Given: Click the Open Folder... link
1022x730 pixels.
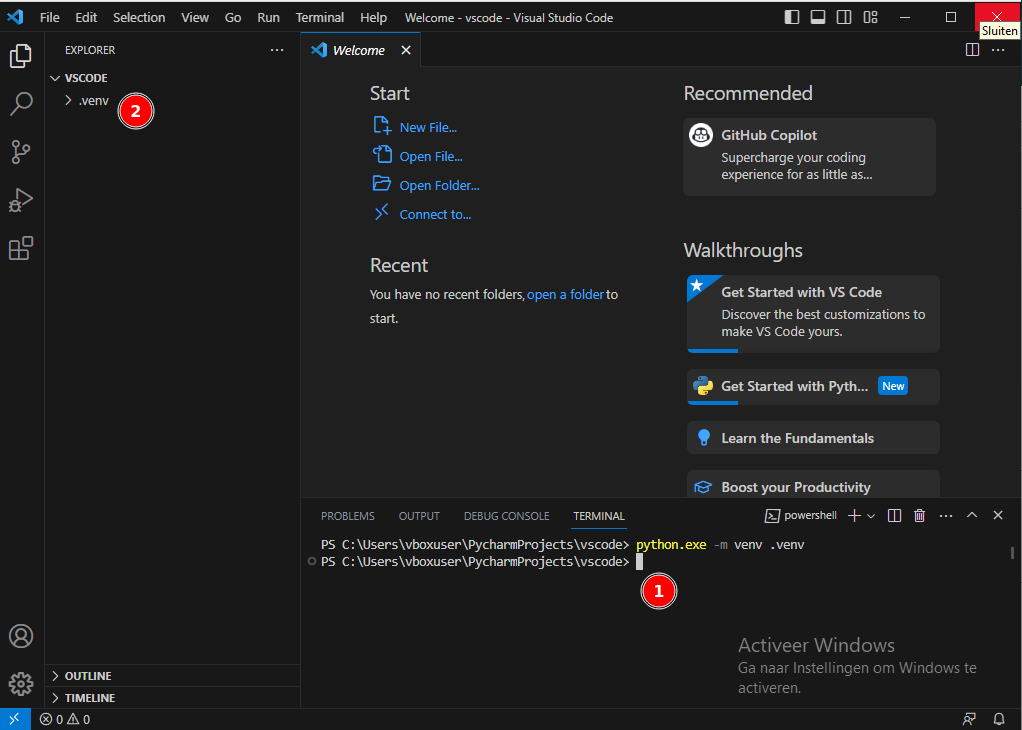Looking at the screenshot, I should click(x=439, y=185).
